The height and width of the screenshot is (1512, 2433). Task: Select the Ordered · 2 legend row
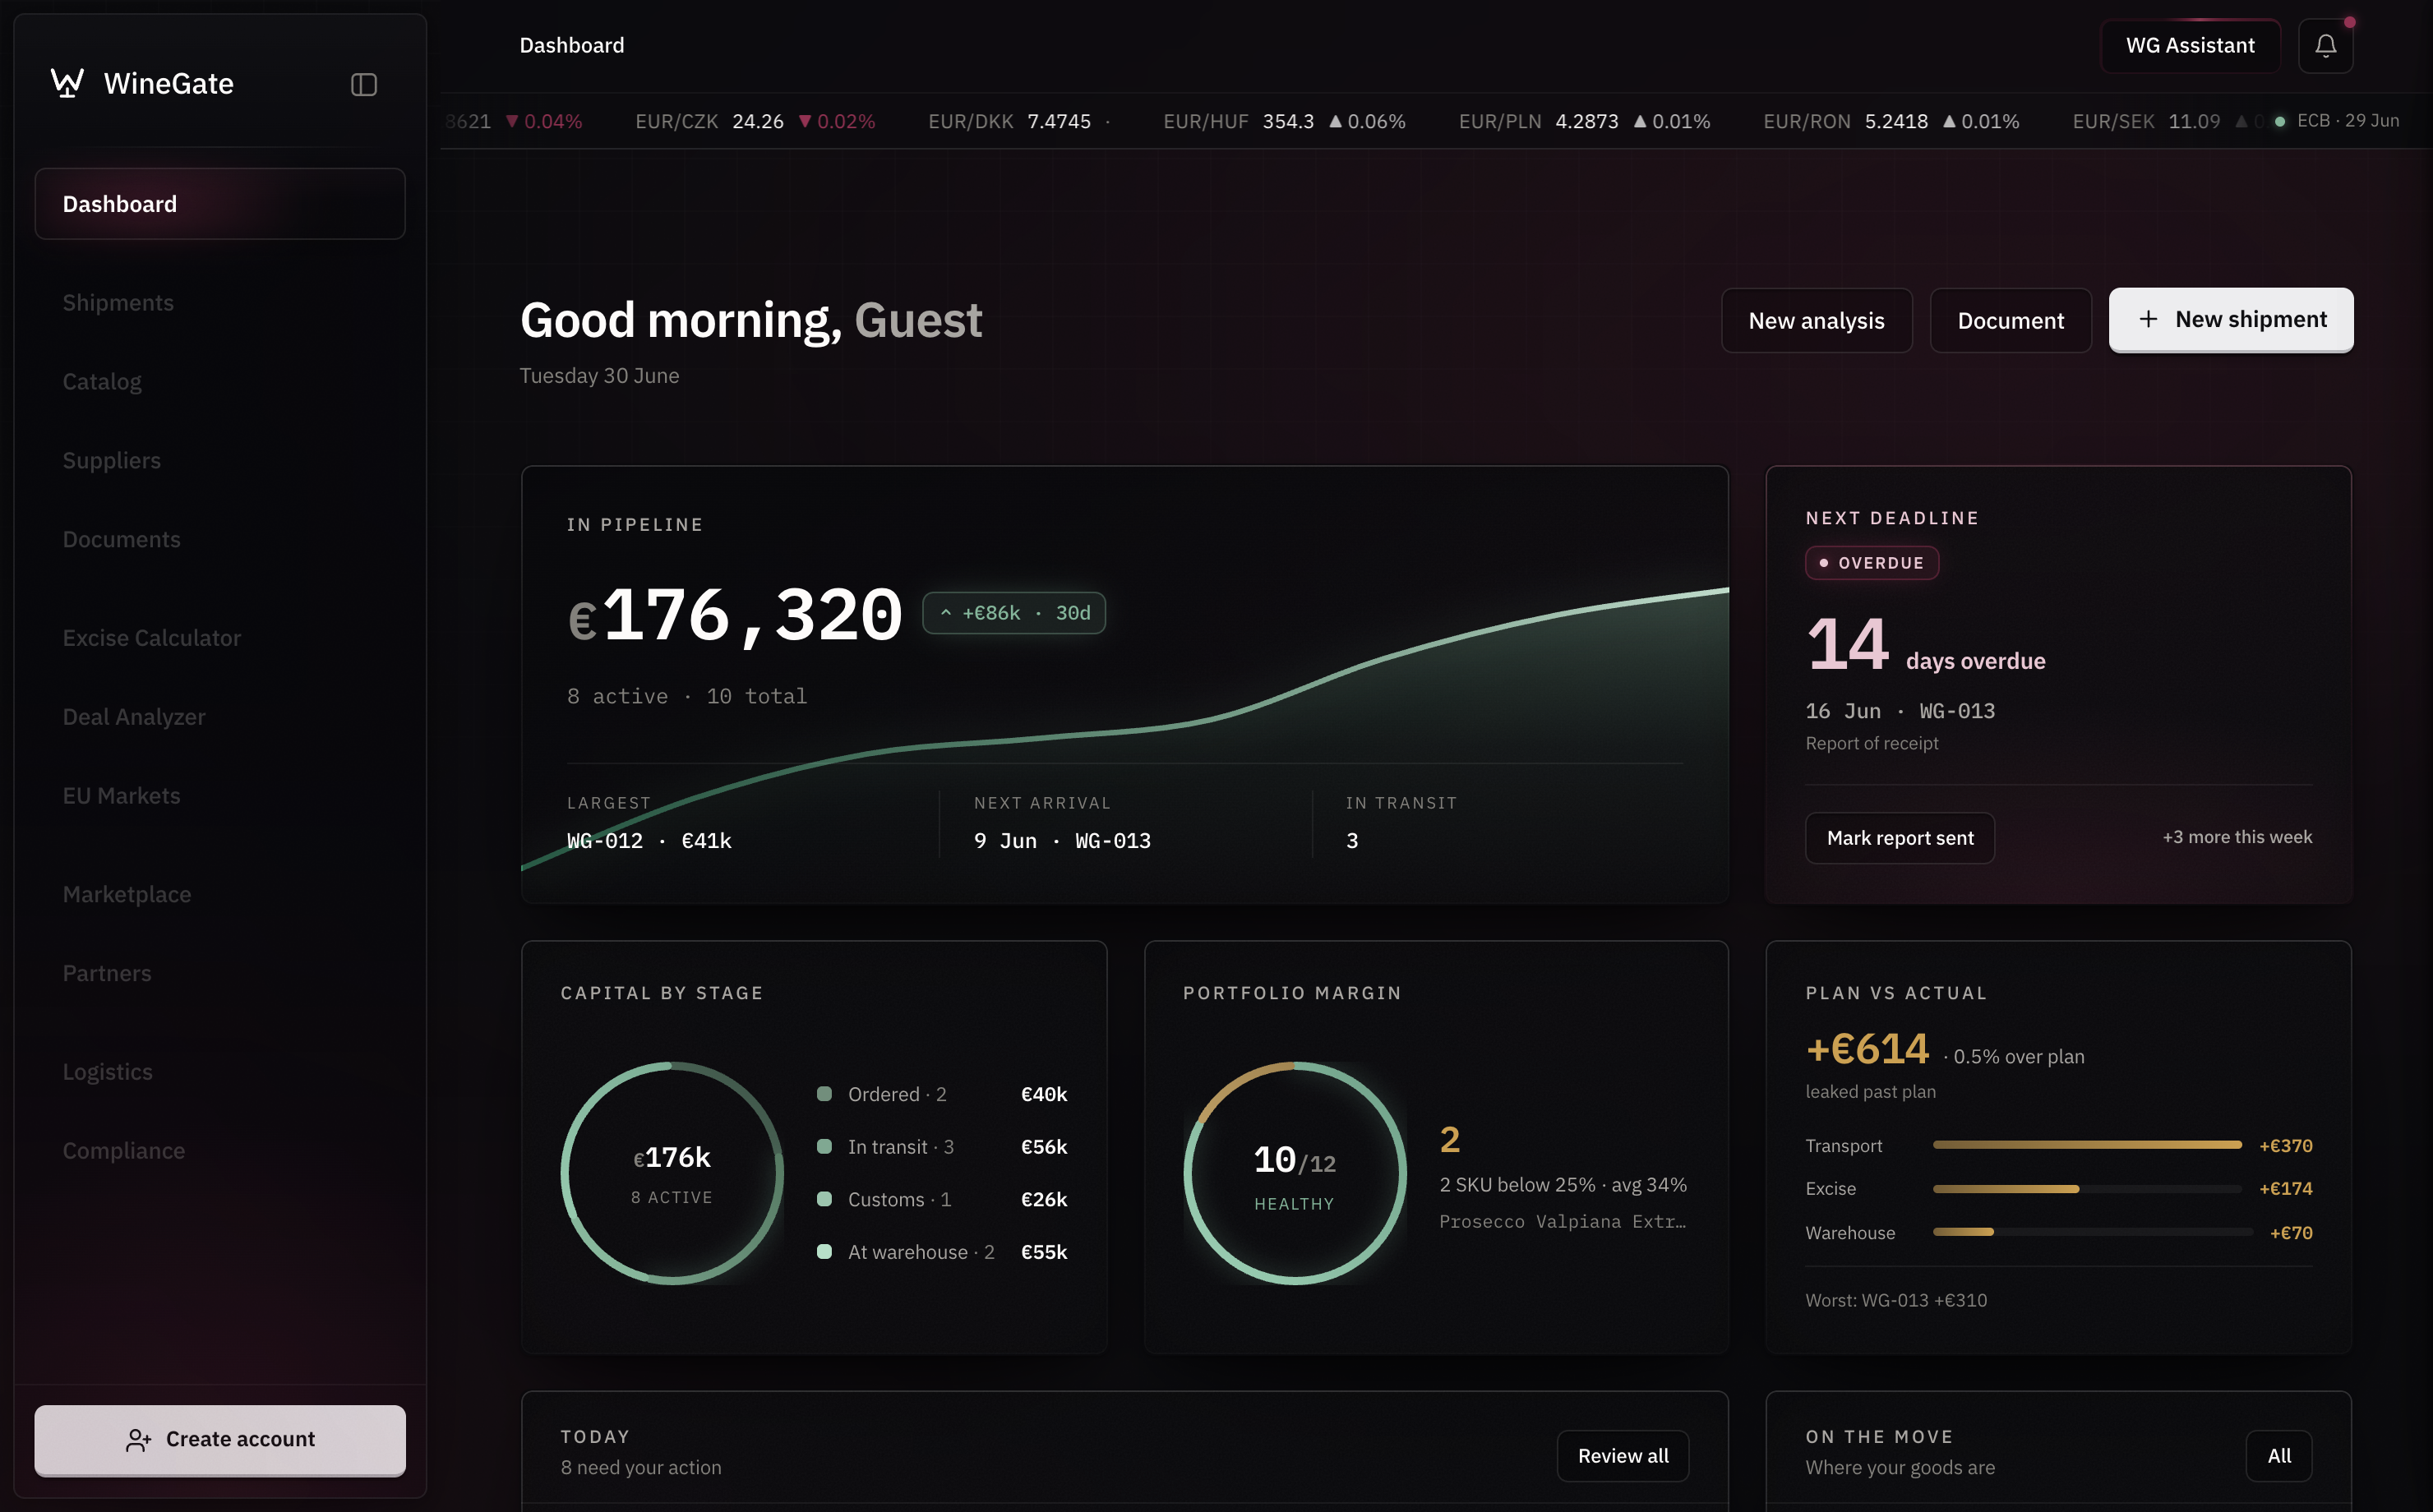[x=942, y=1094]
